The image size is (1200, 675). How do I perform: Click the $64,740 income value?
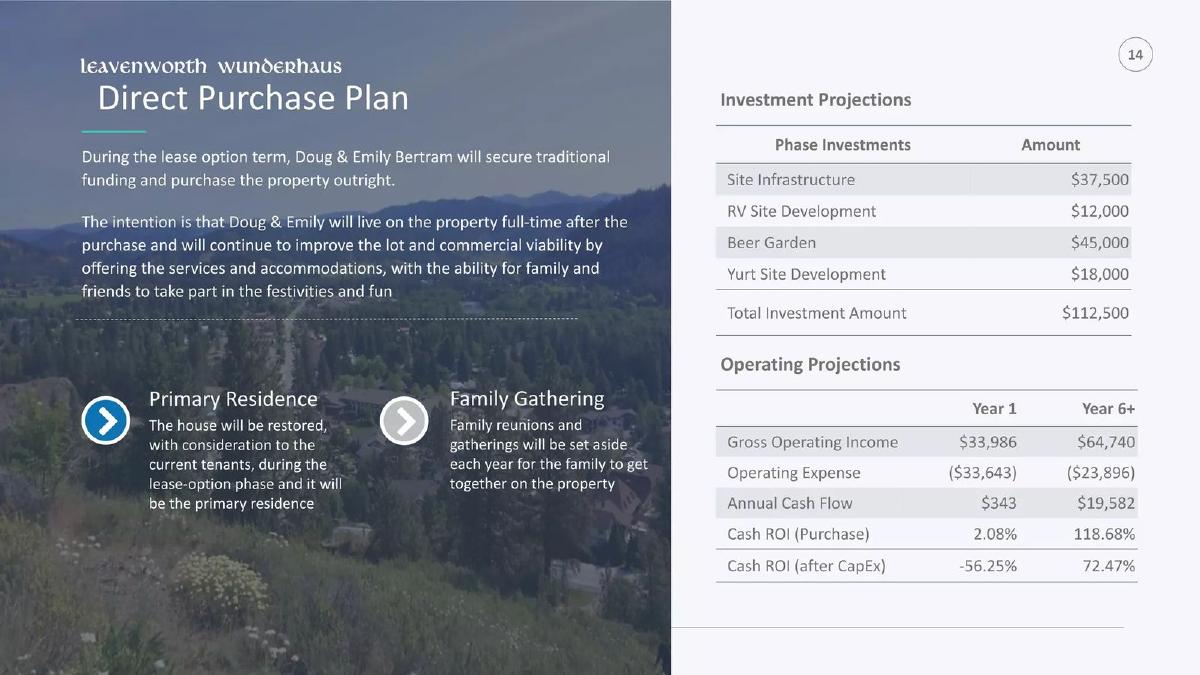(x=1107, y=442)
